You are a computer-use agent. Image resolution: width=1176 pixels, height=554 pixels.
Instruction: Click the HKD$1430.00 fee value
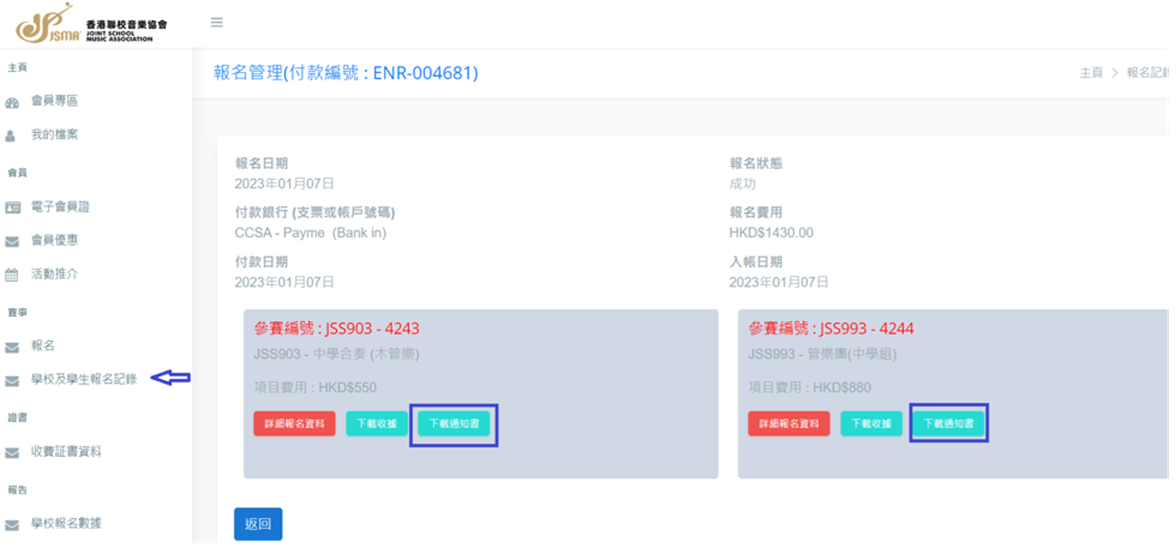coord(771,233)
